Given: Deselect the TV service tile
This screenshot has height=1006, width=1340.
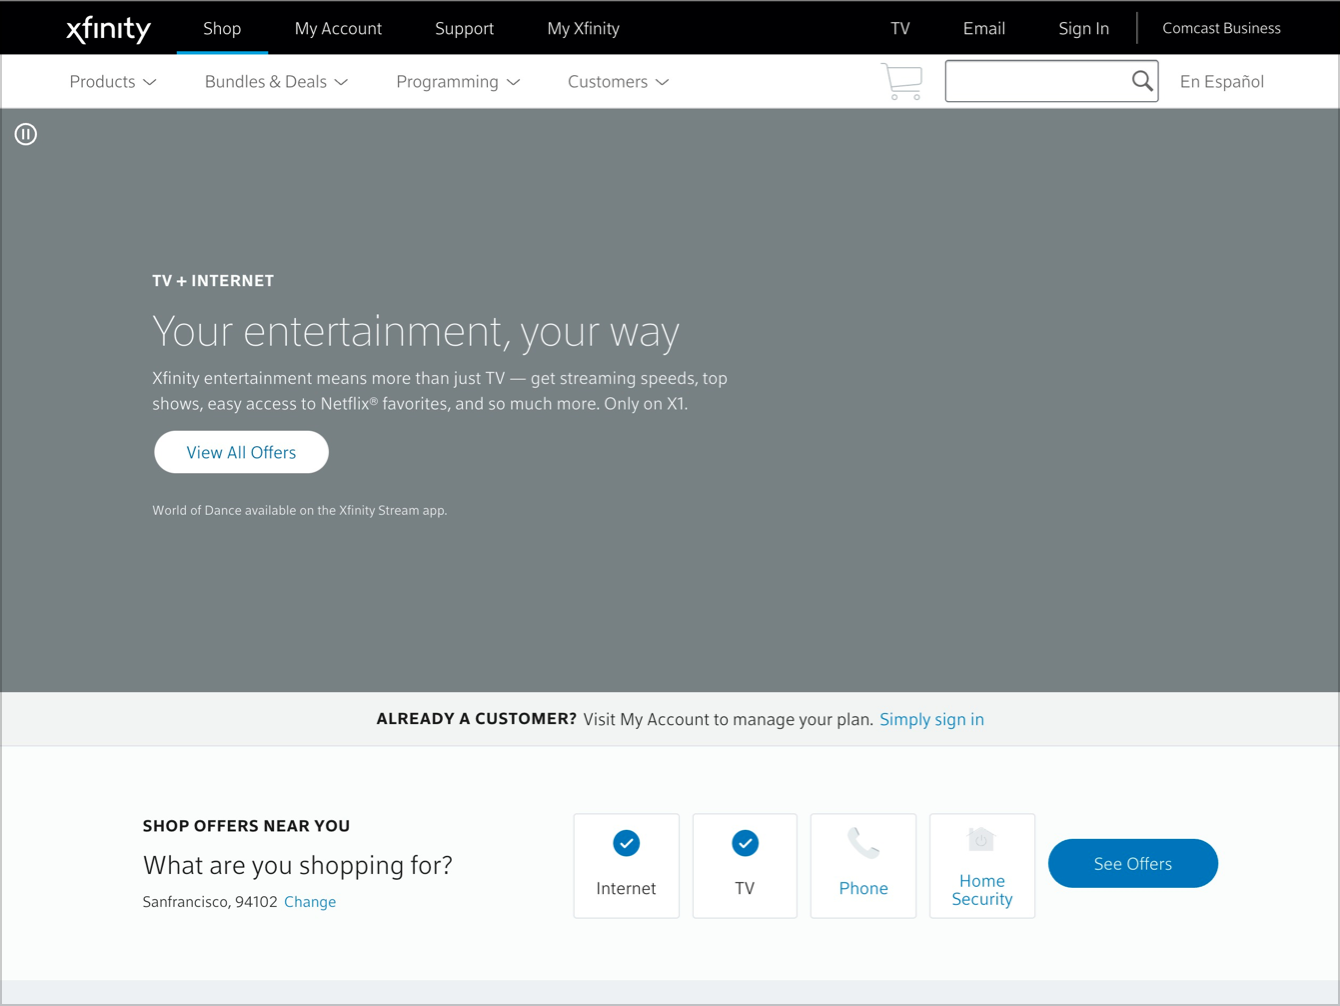Looking at the screenshot, I should pyautogui.click(x=745, y=866).
